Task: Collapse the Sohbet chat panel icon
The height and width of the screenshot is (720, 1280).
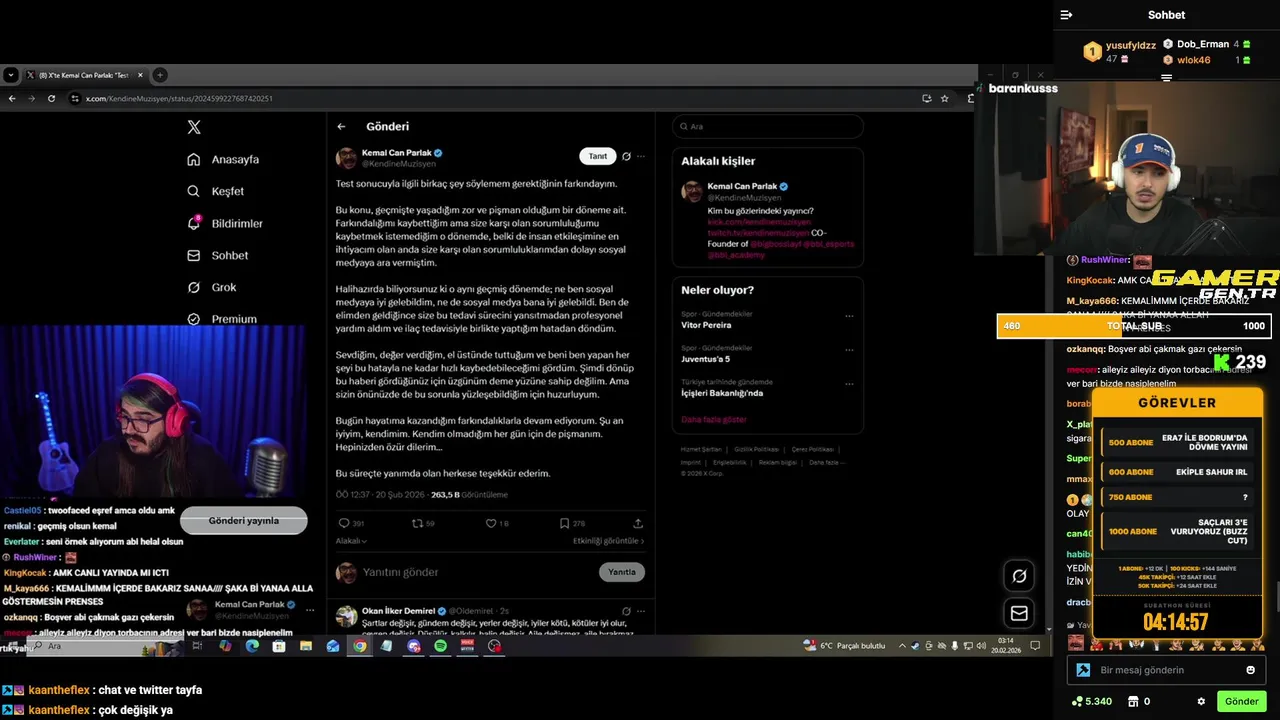Action: (1066, 15)
